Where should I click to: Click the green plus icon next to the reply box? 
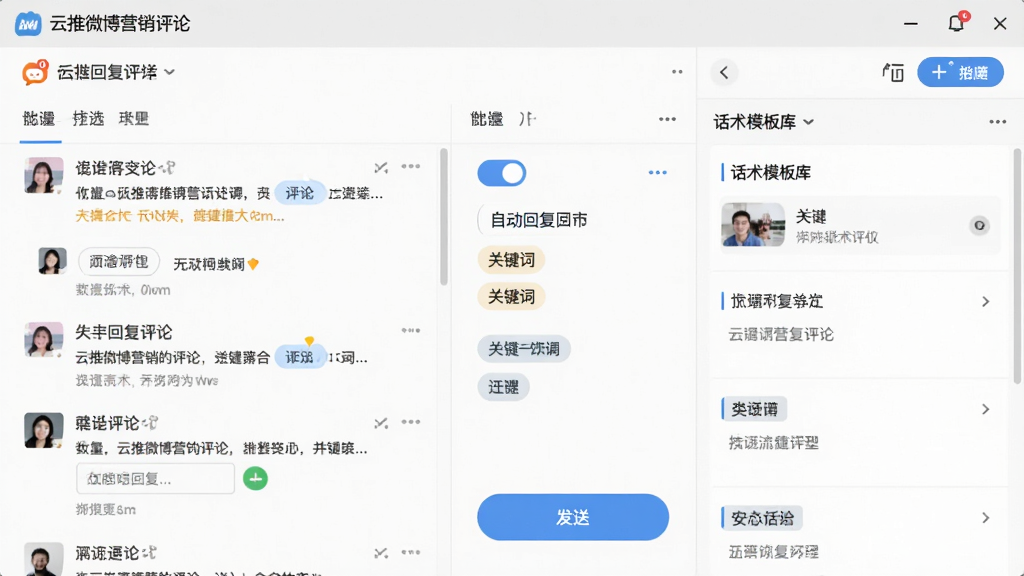tap(255, 479)
